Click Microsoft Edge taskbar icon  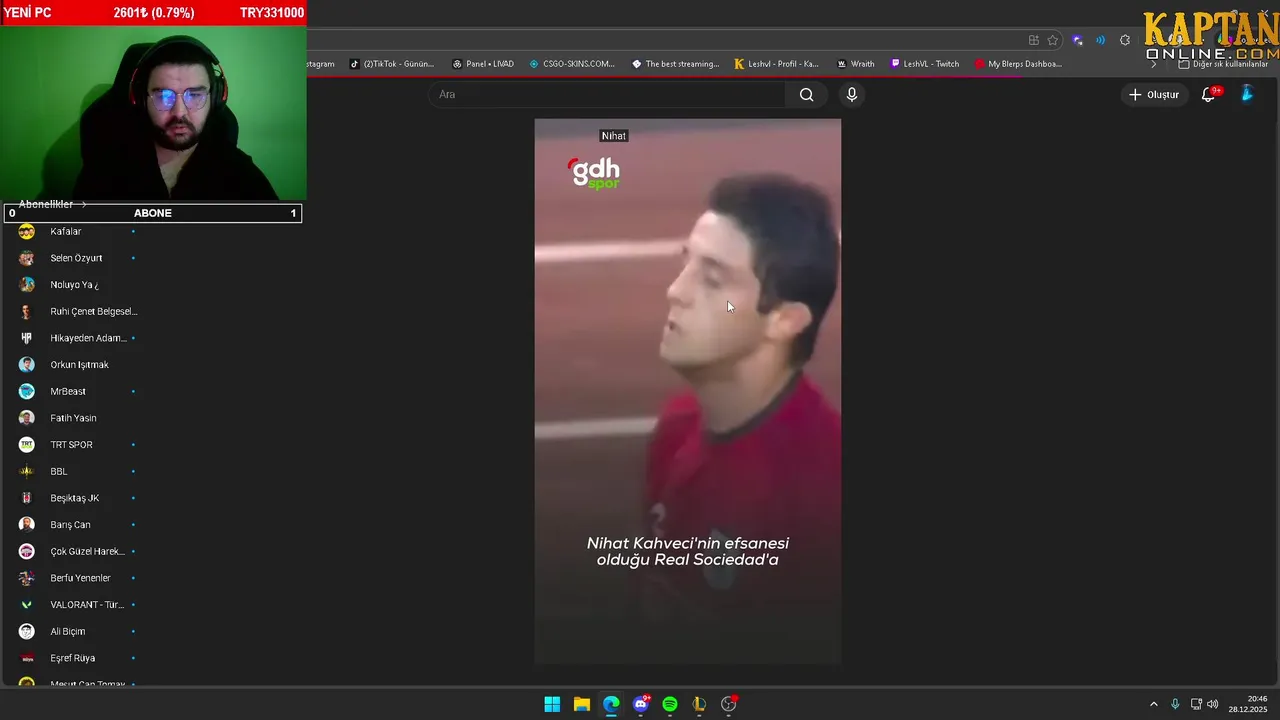pos(611,704)
